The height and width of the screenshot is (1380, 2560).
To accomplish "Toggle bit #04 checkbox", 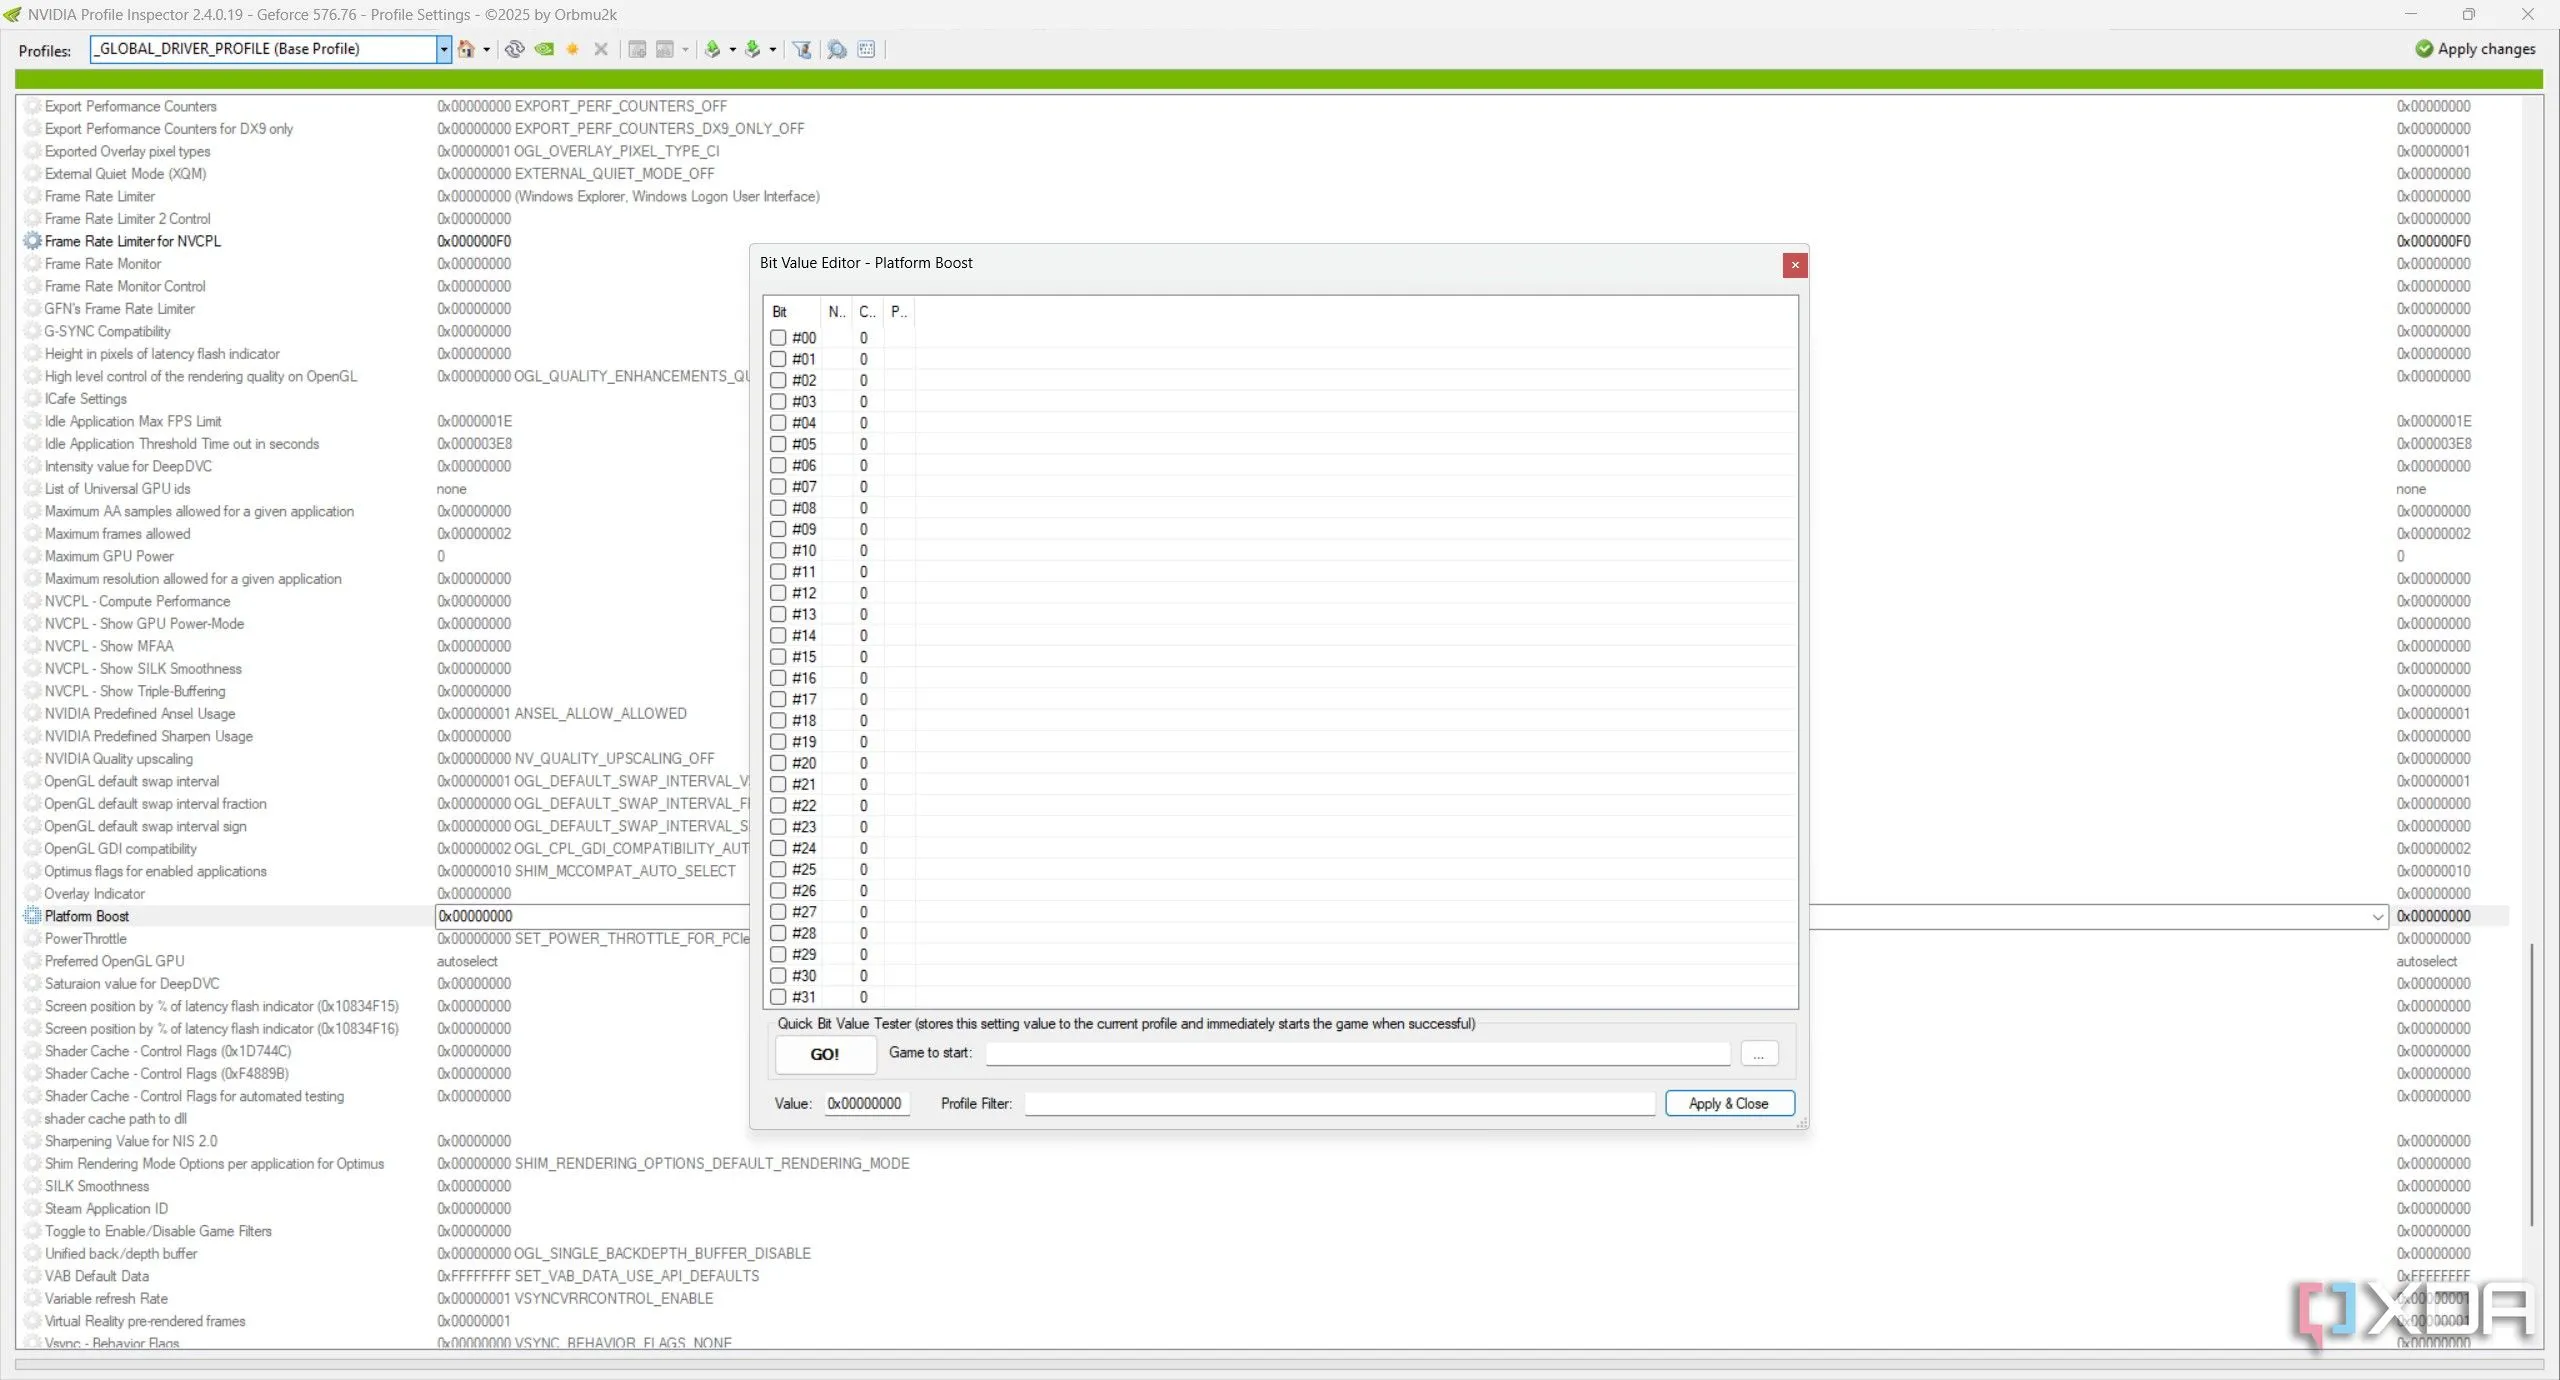I will [x=778, y=423].
